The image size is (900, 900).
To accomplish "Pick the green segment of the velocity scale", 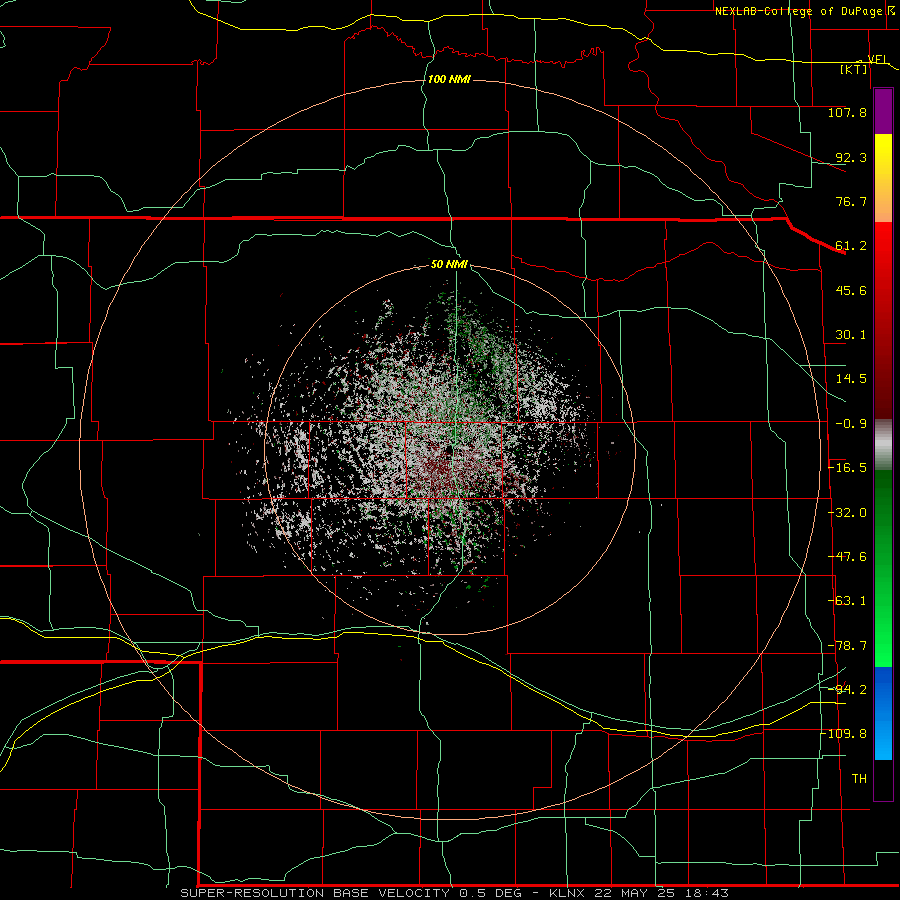I will tap(883, 568).
